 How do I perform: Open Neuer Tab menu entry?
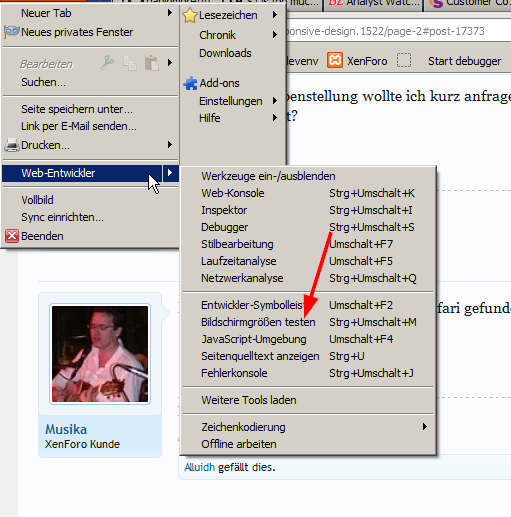click(x=90, y=13)
